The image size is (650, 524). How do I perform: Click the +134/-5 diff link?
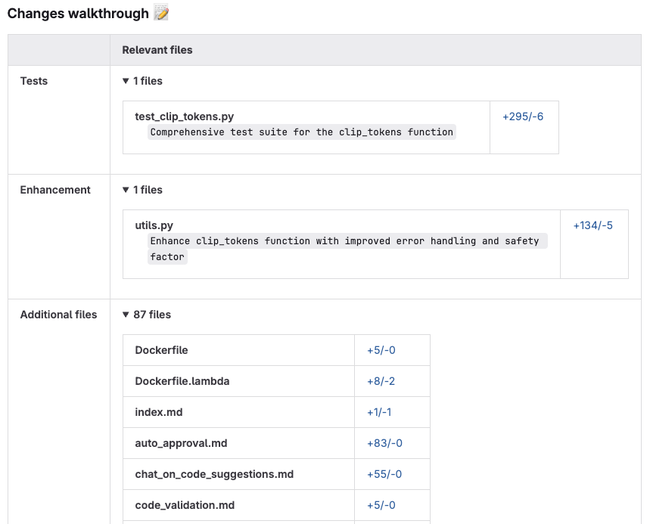(593, 226)
